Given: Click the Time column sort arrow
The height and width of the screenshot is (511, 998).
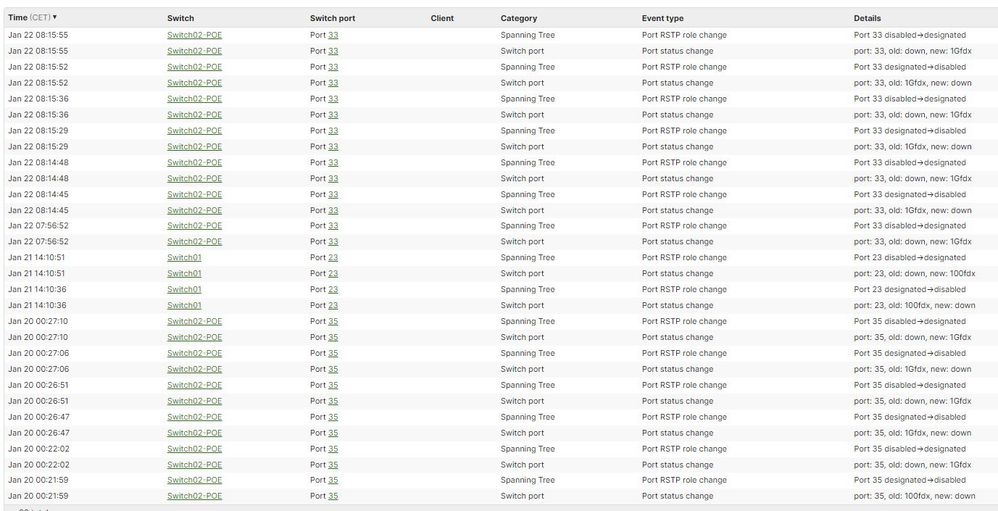Looking at the screenshot, I should coord(55,18).
